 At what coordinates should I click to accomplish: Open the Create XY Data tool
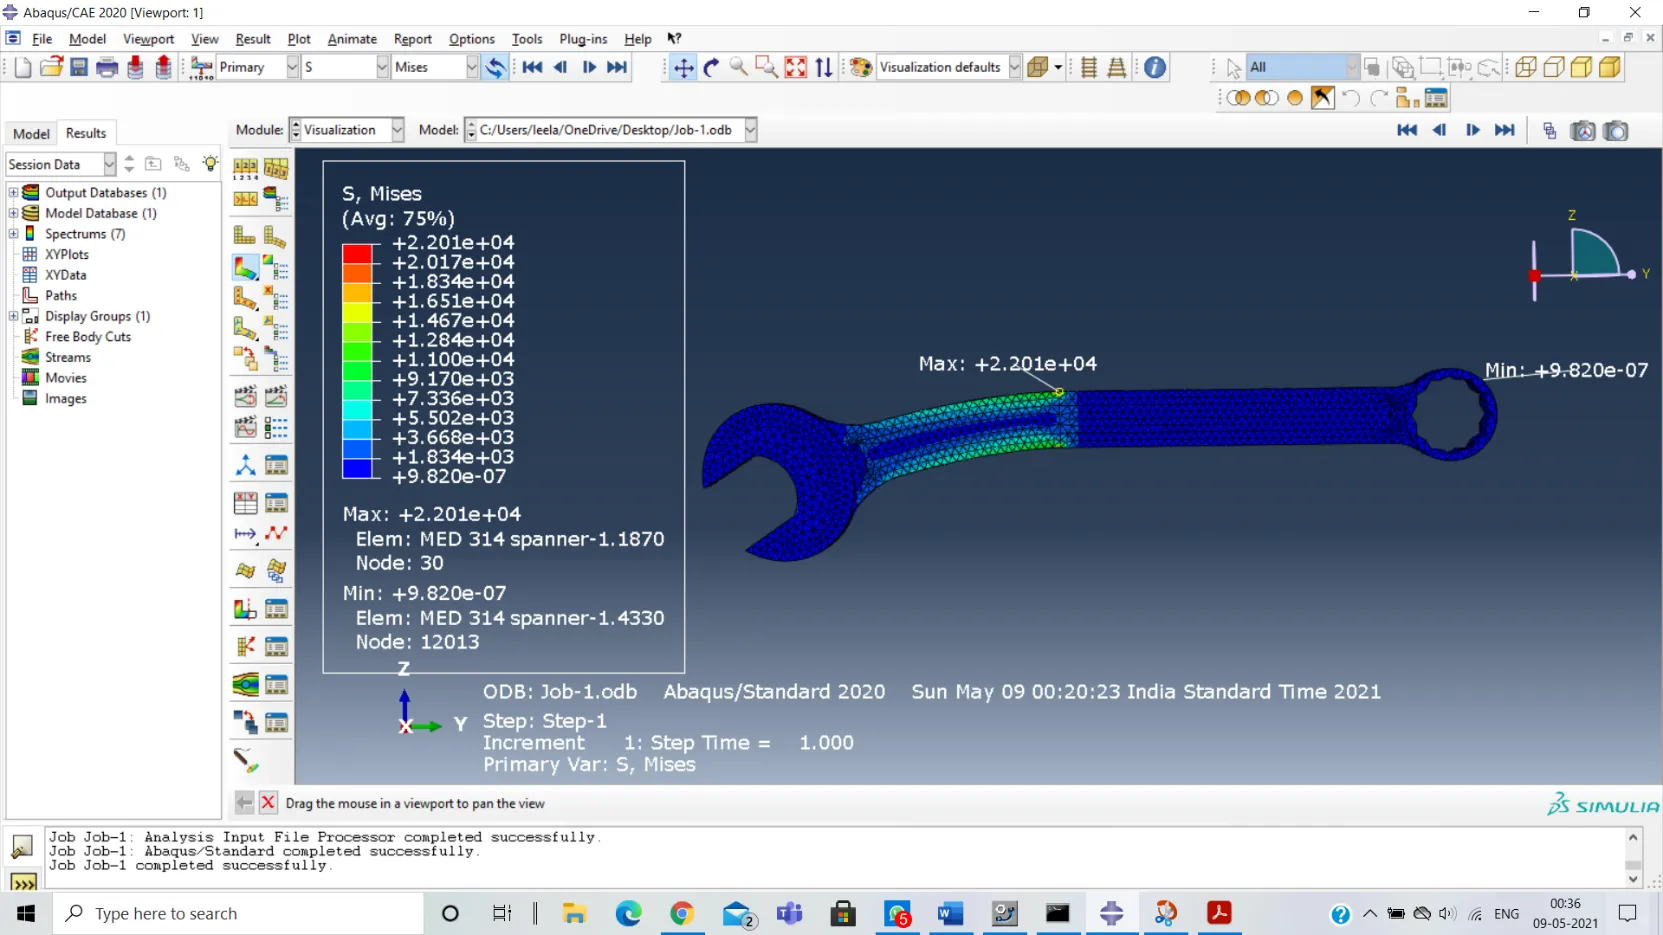point(245,503)
